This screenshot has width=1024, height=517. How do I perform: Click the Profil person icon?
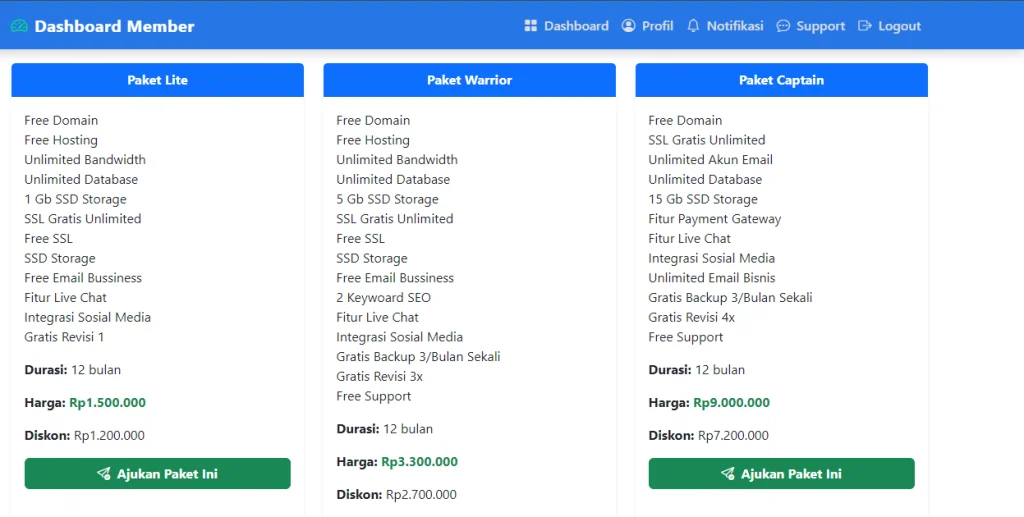[628, 26]
